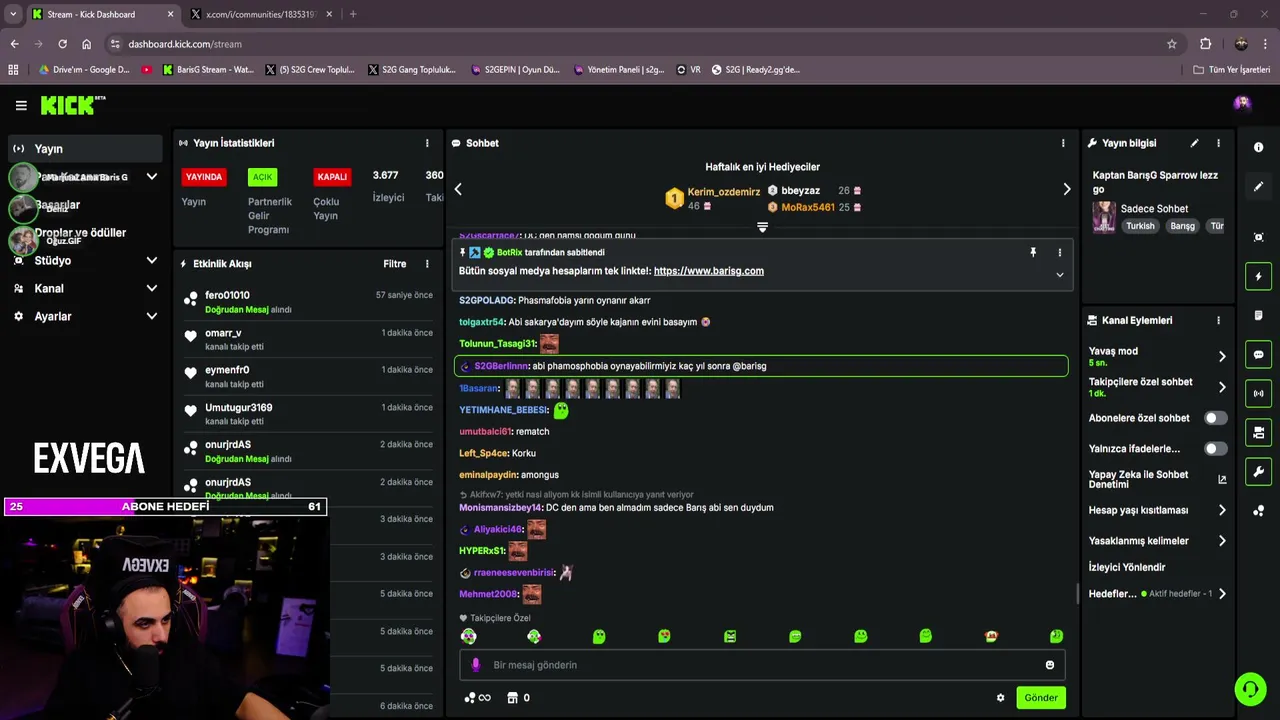The width and height of the screenshot is (1280, 720).
Task: Open Yapay Zeka ile Sohbet Denetimi
Action: click(1157, 479)
